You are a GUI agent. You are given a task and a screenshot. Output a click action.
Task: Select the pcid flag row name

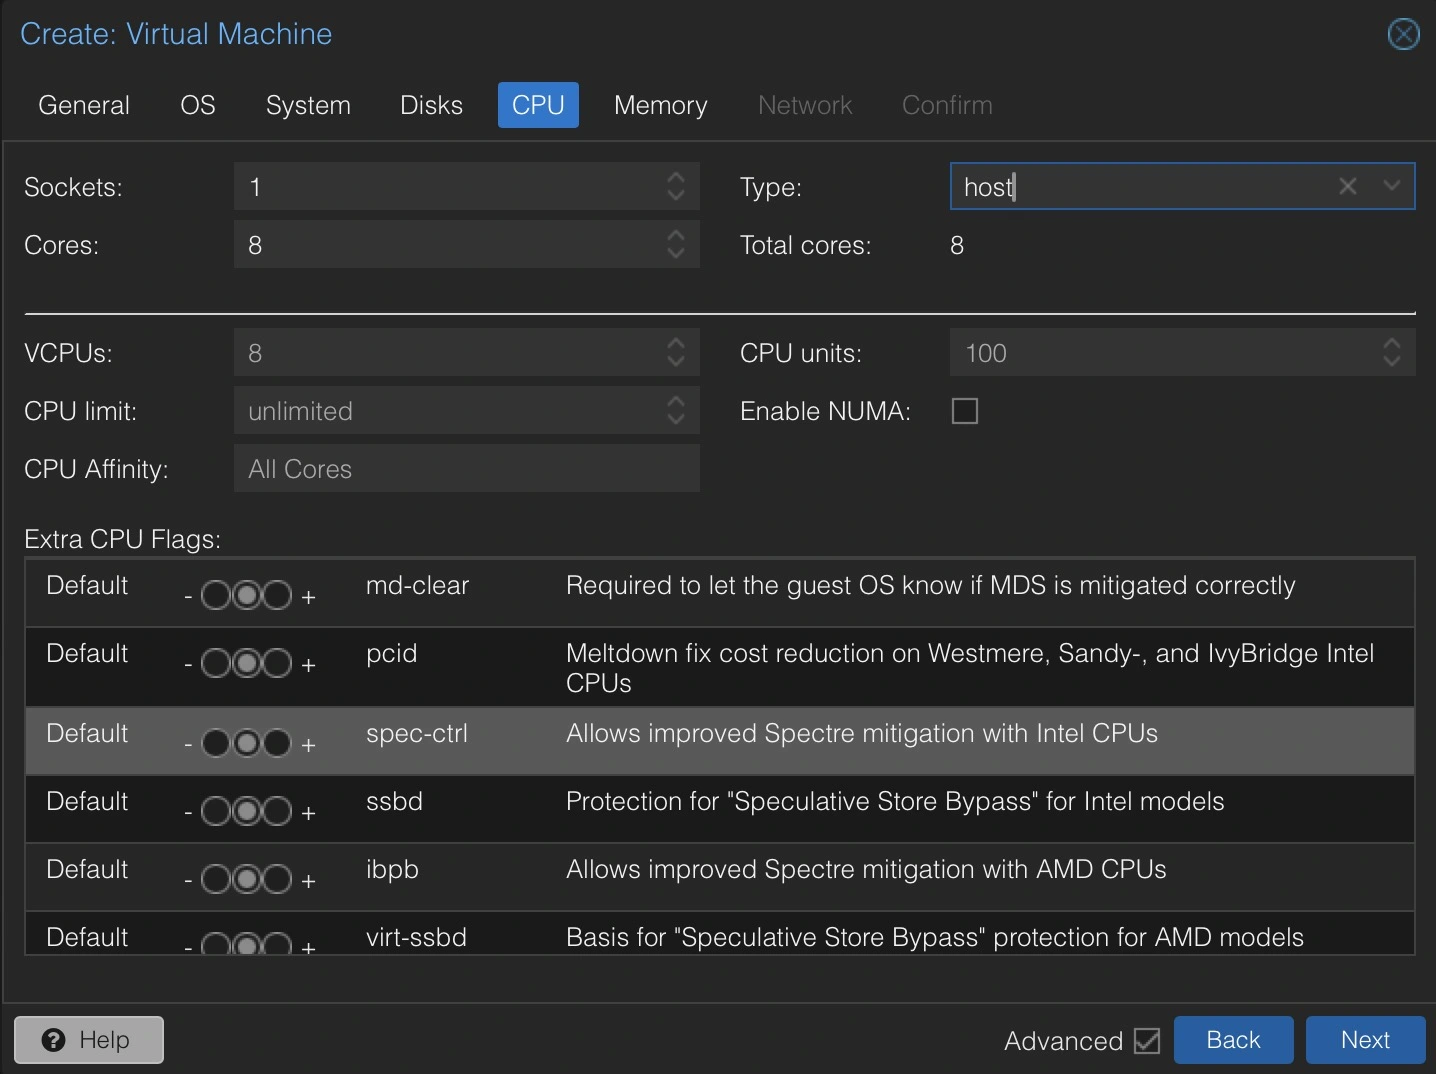[x=391, y=653]
